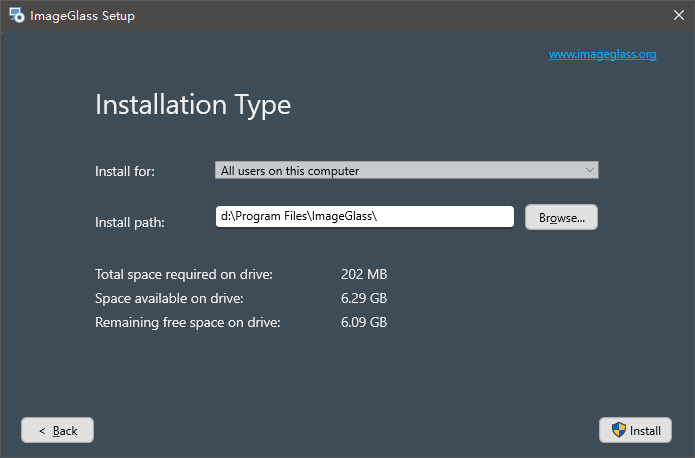Viewport: 695px width, 458px height.
Task: Click the ImageGlass Setup title bar icon
Action: 17,16
